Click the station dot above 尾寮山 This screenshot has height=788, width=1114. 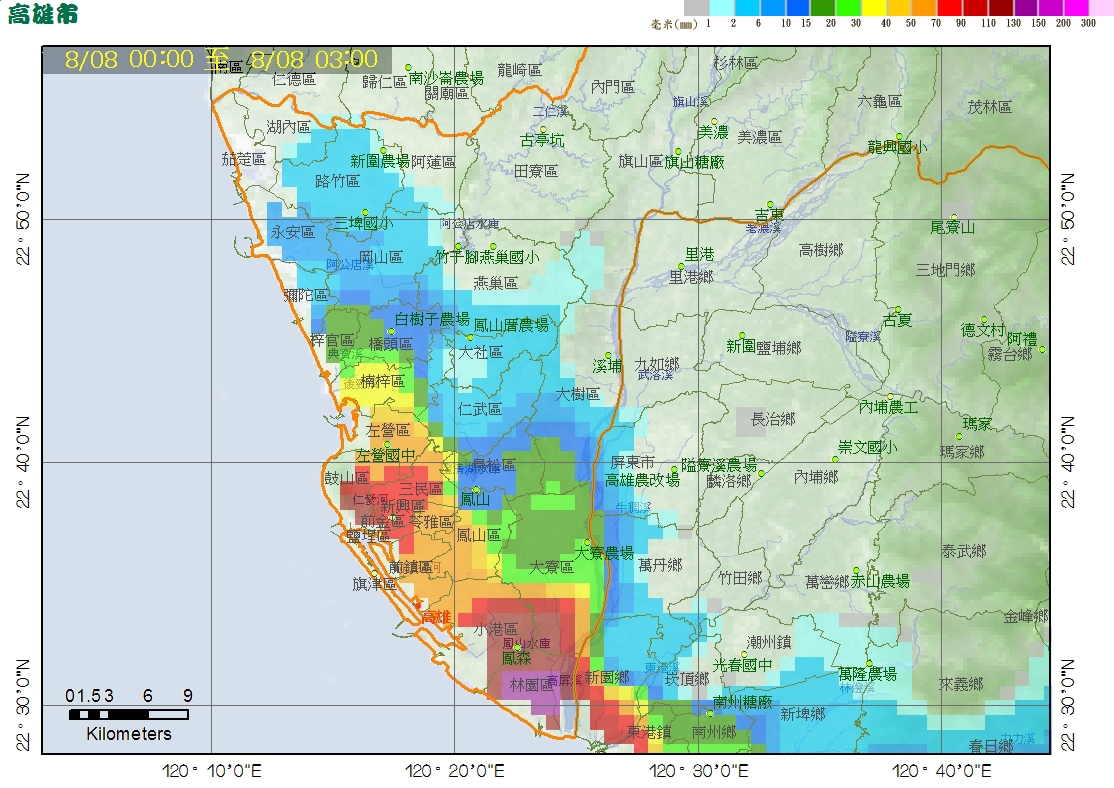[954, 217]
